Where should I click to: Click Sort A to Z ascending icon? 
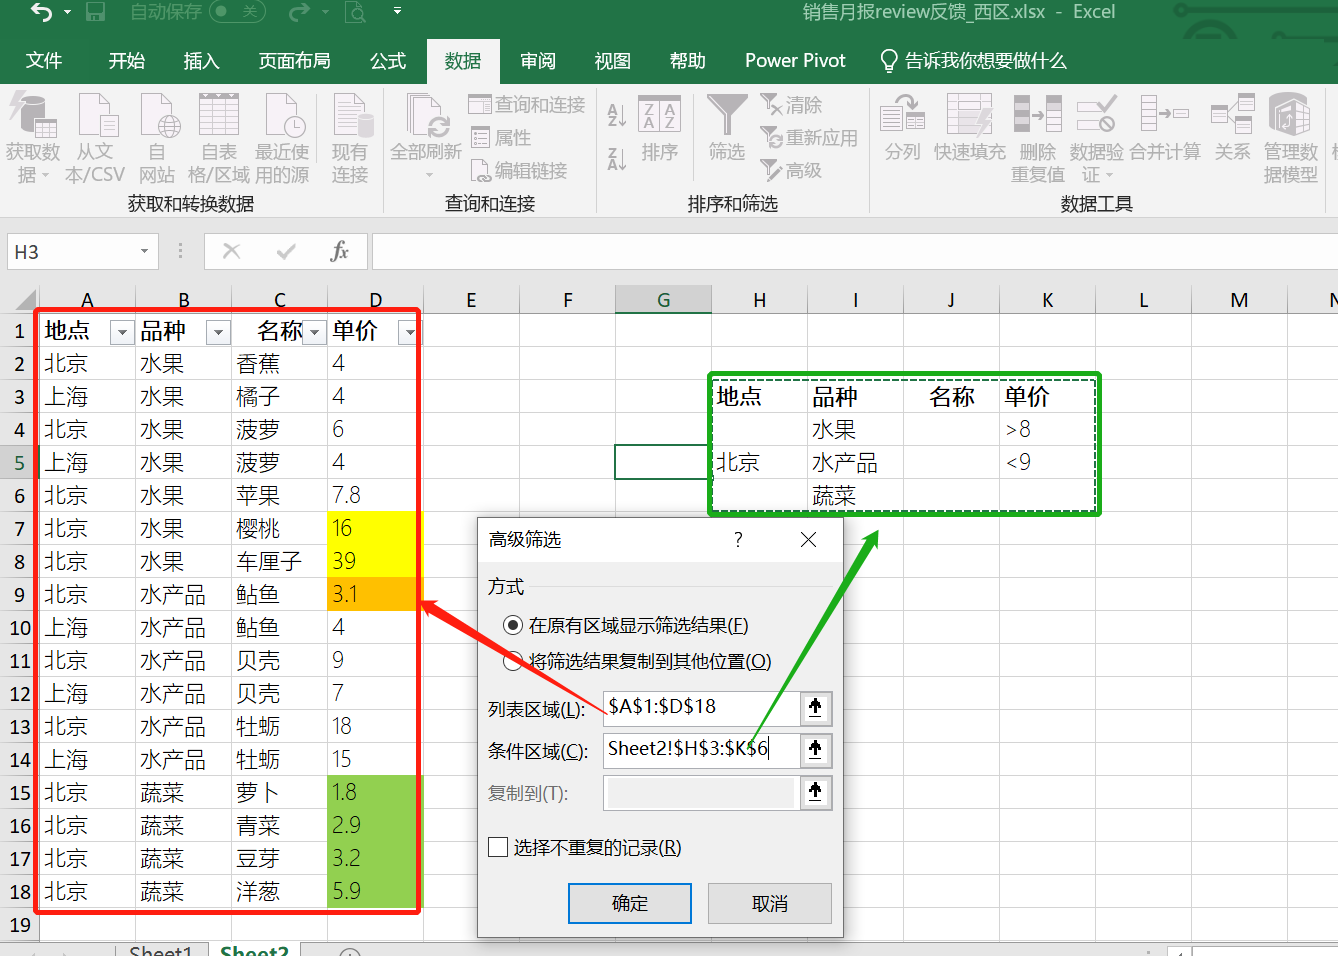coord(617,115)
